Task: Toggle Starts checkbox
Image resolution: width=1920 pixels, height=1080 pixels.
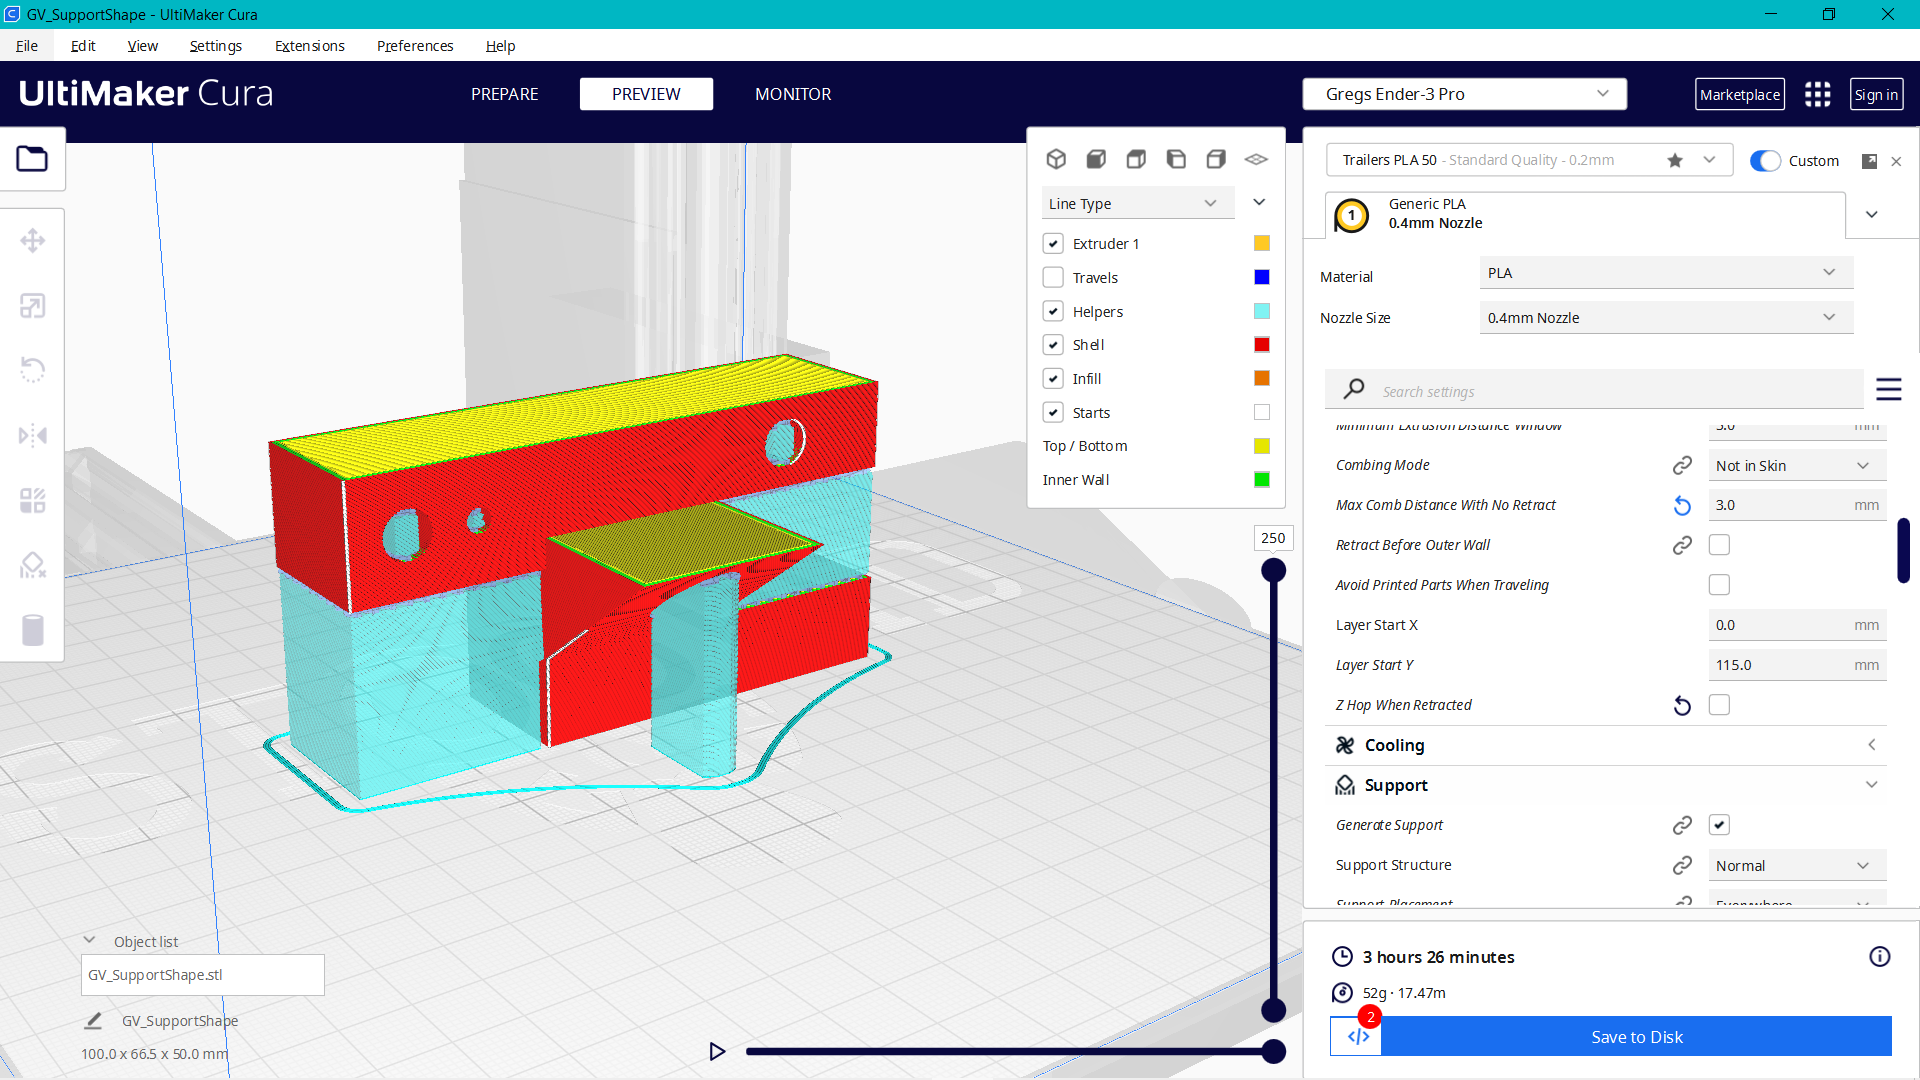Action: click(1053, 412)
